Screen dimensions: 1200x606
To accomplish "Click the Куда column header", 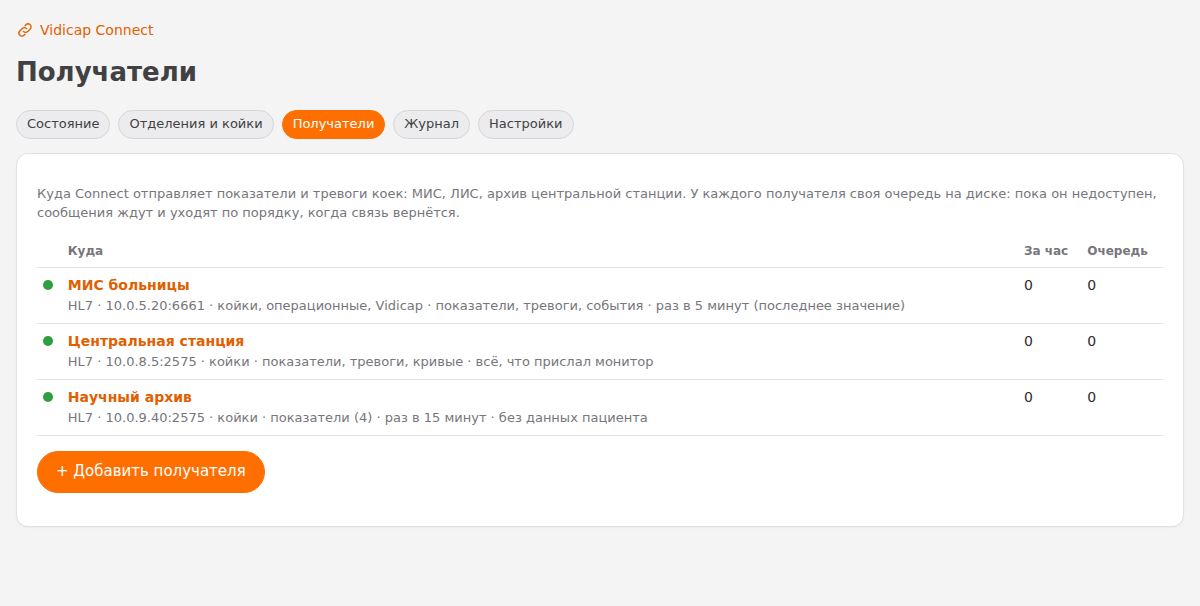I will pos(85,251).
